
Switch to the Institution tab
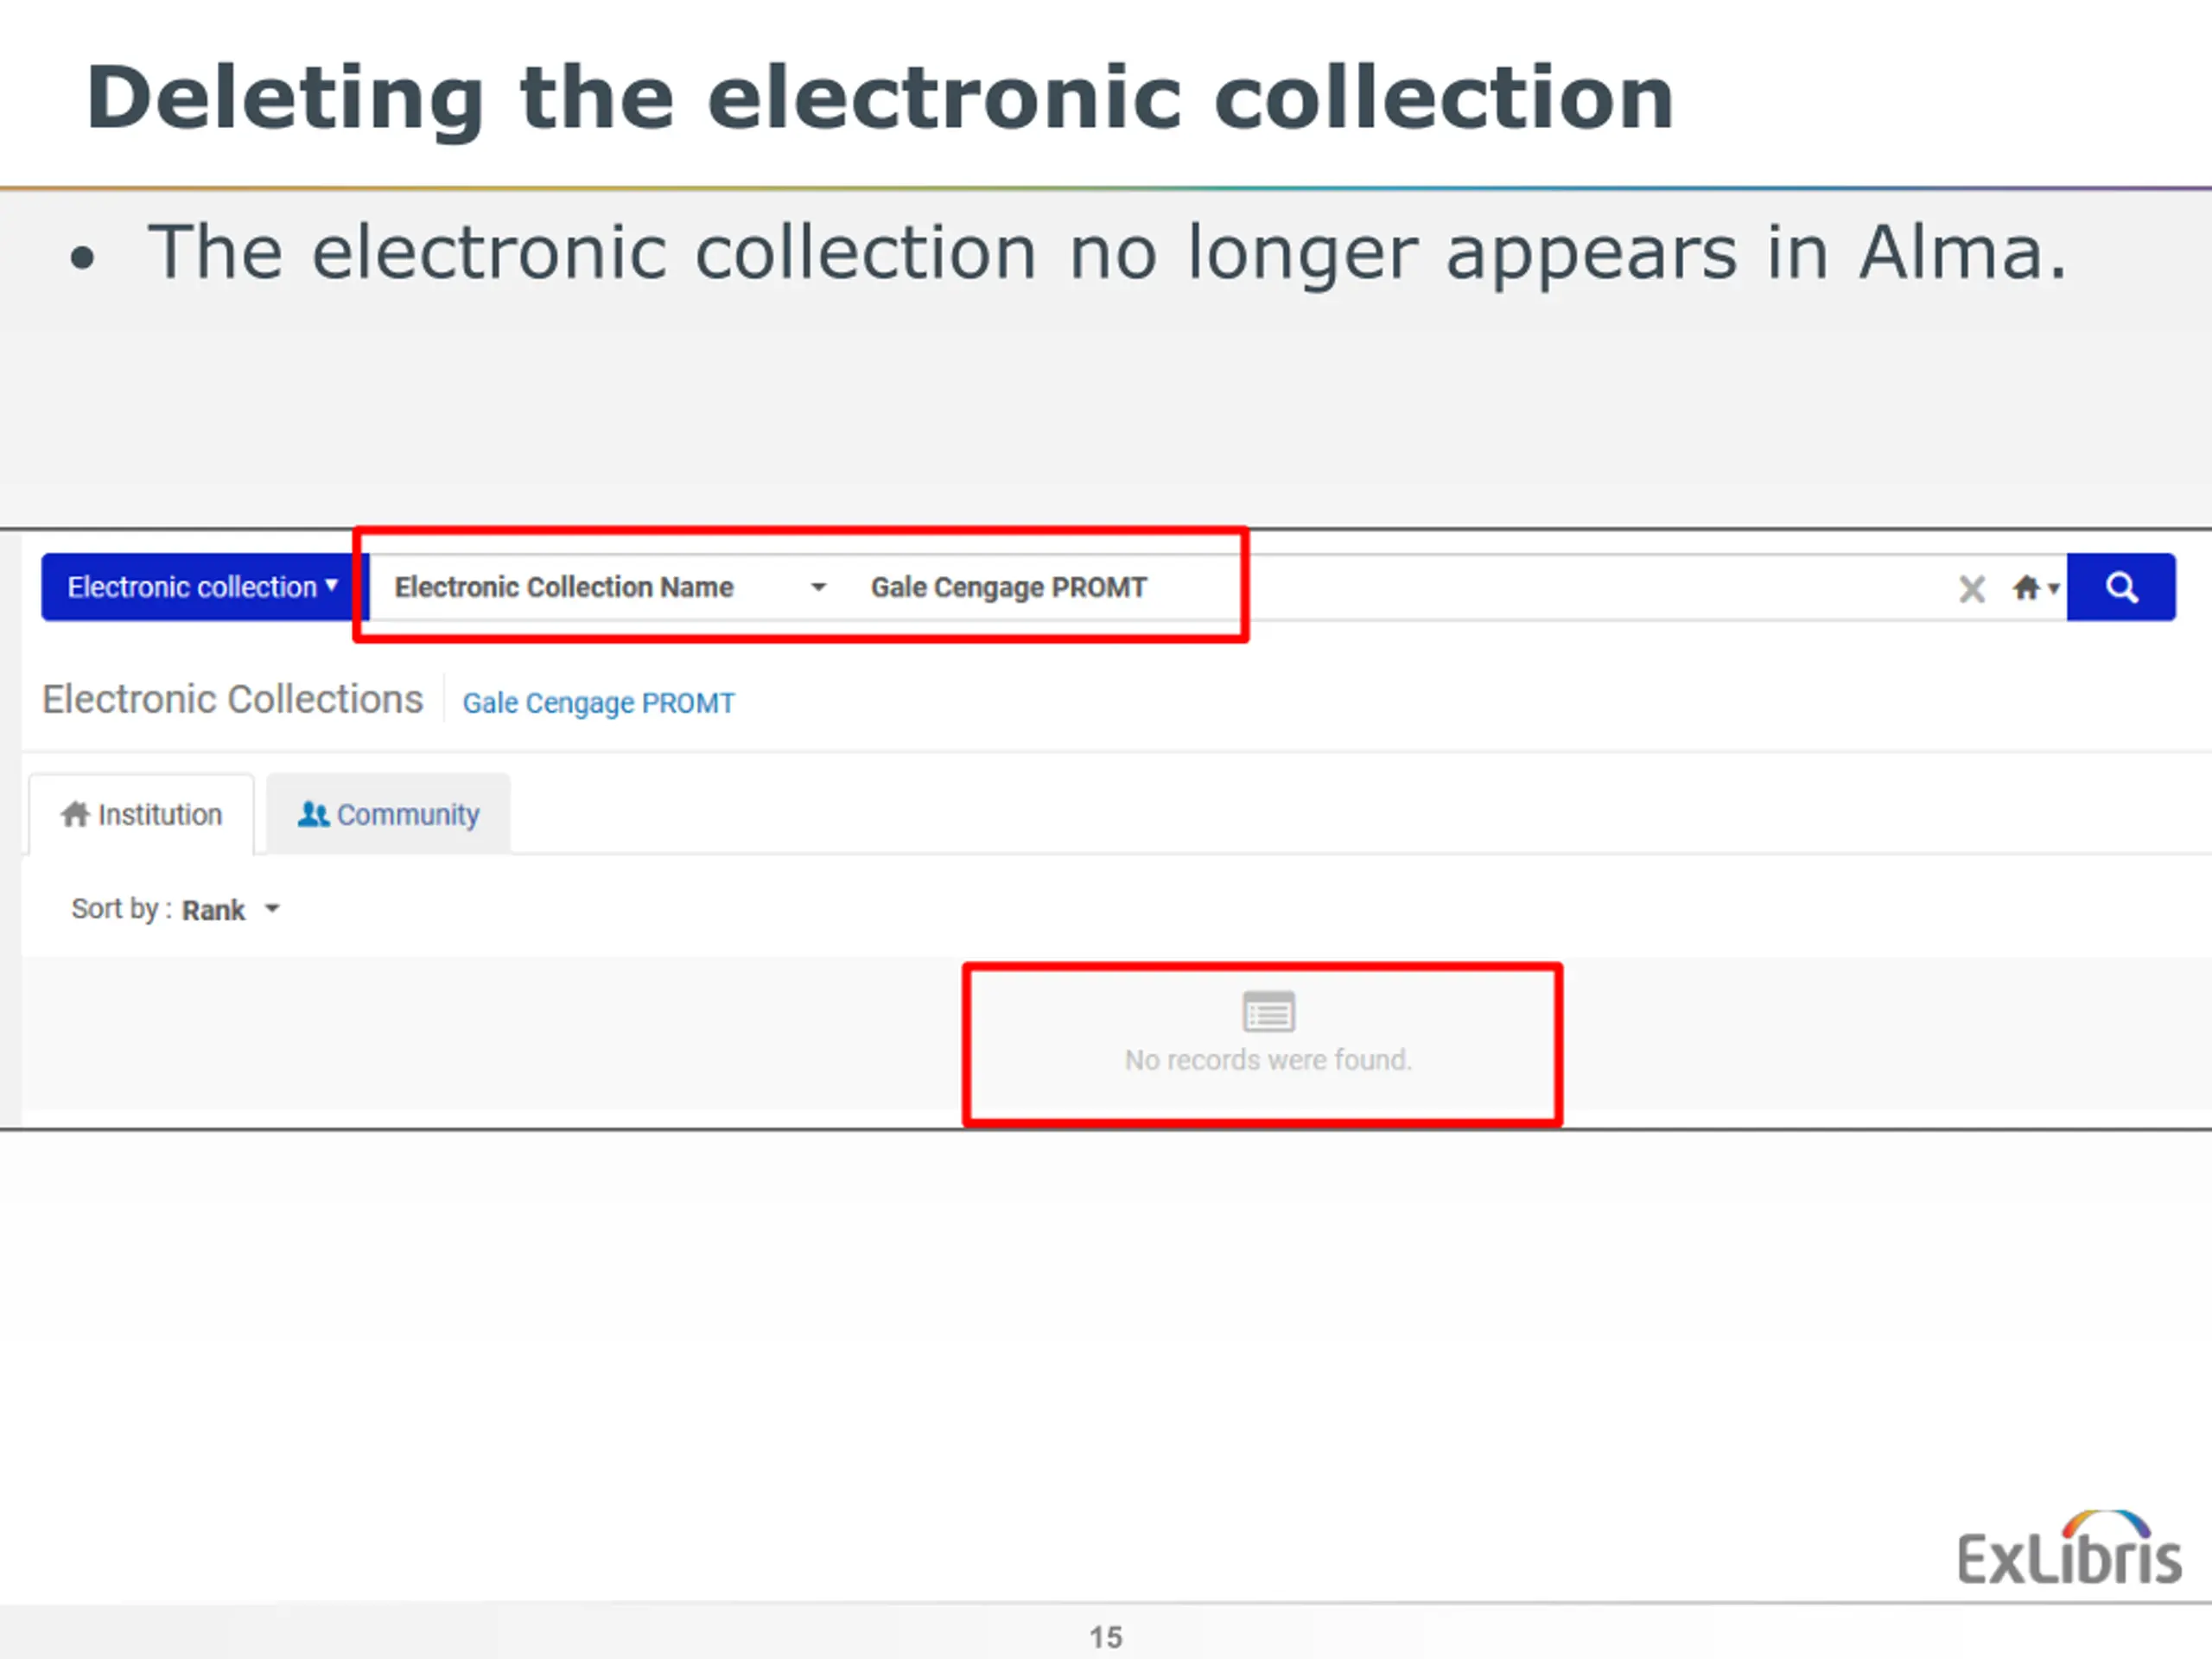click(141, 814)
